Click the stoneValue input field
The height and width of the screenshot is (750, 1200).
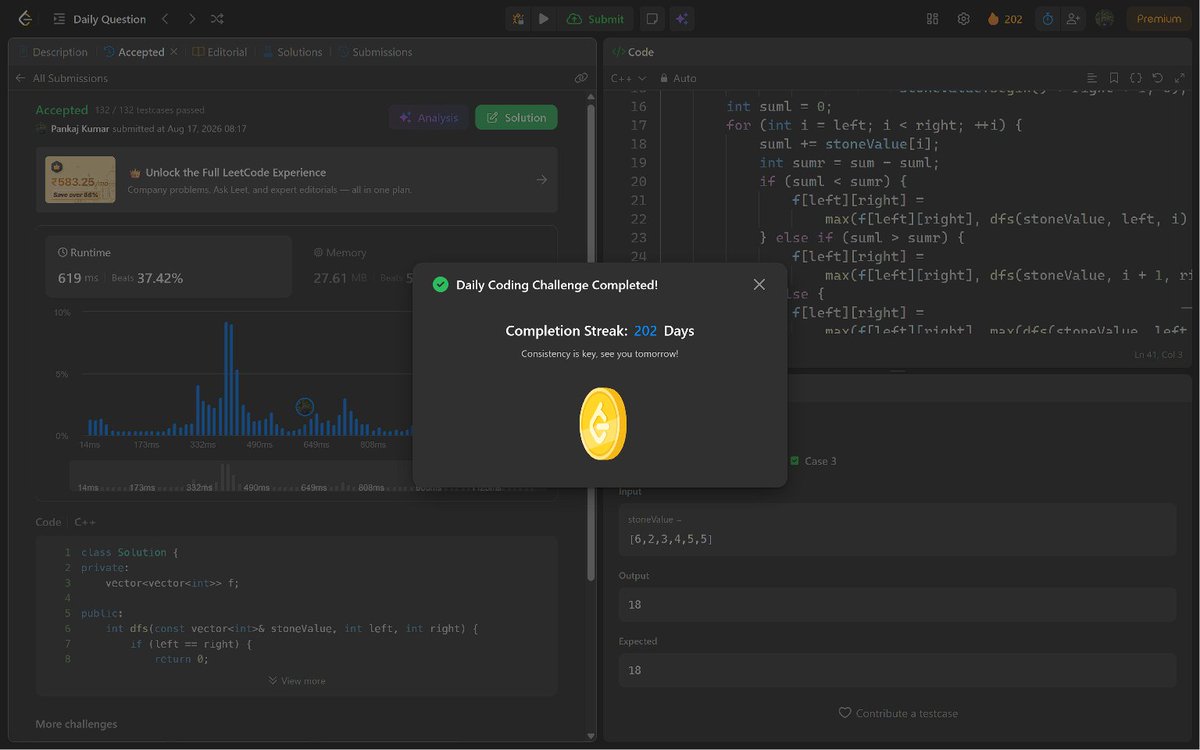[898, 530]
